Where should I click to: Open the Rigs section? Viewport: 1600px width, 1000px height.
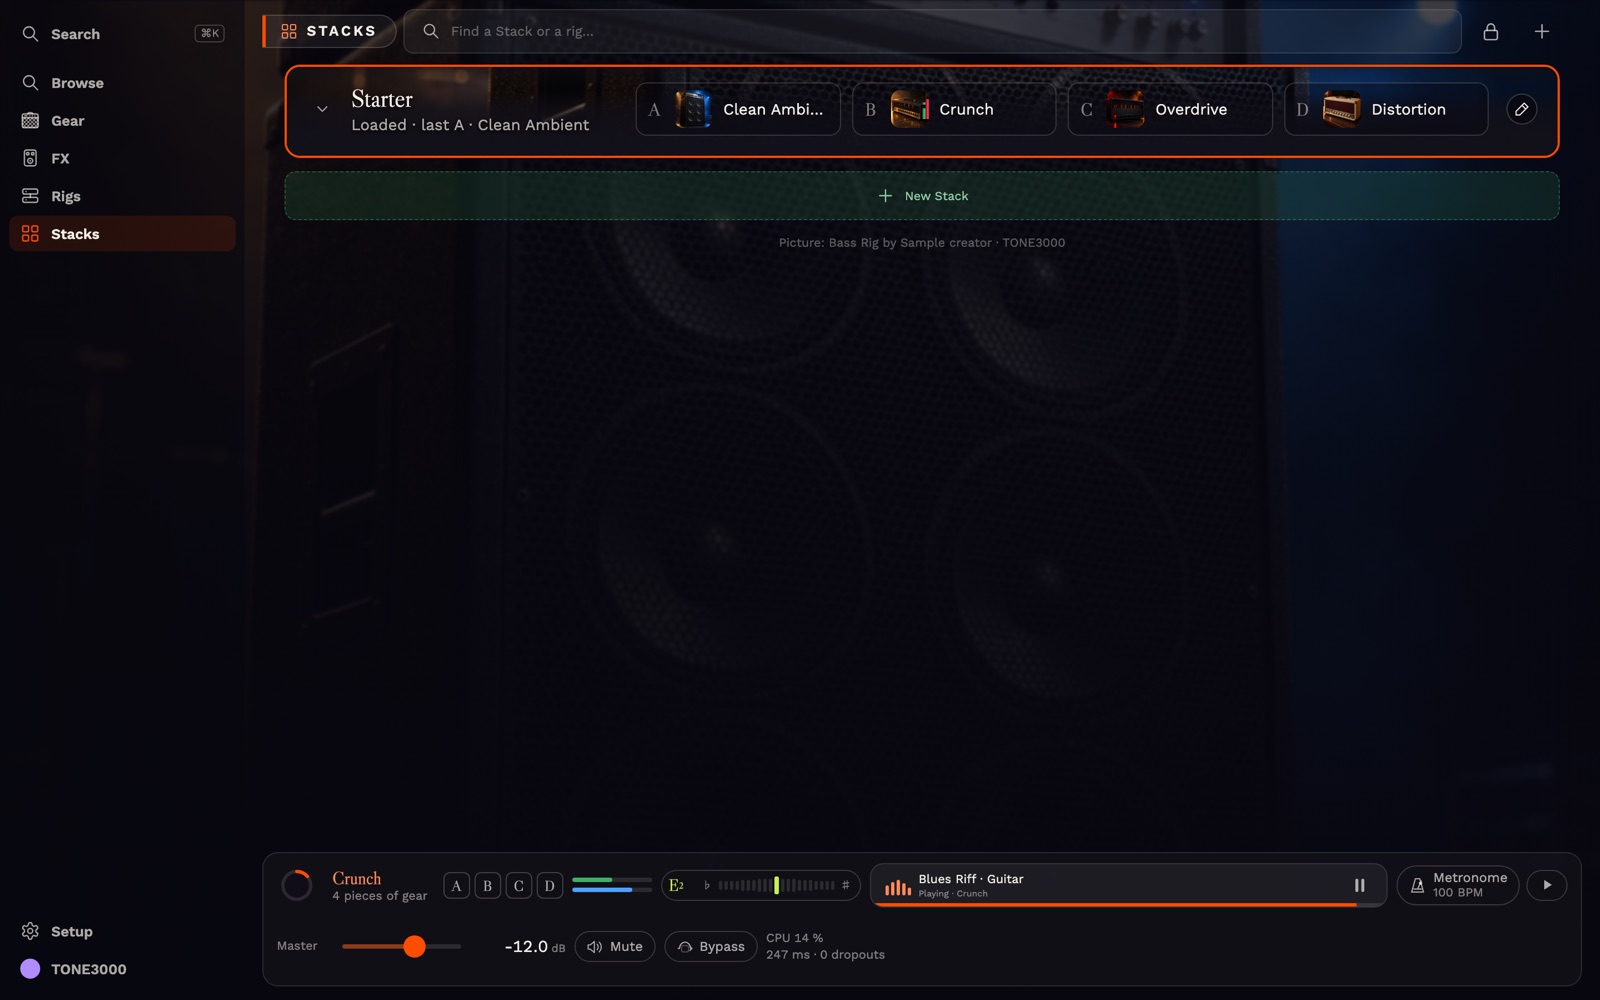click(122, 196)
